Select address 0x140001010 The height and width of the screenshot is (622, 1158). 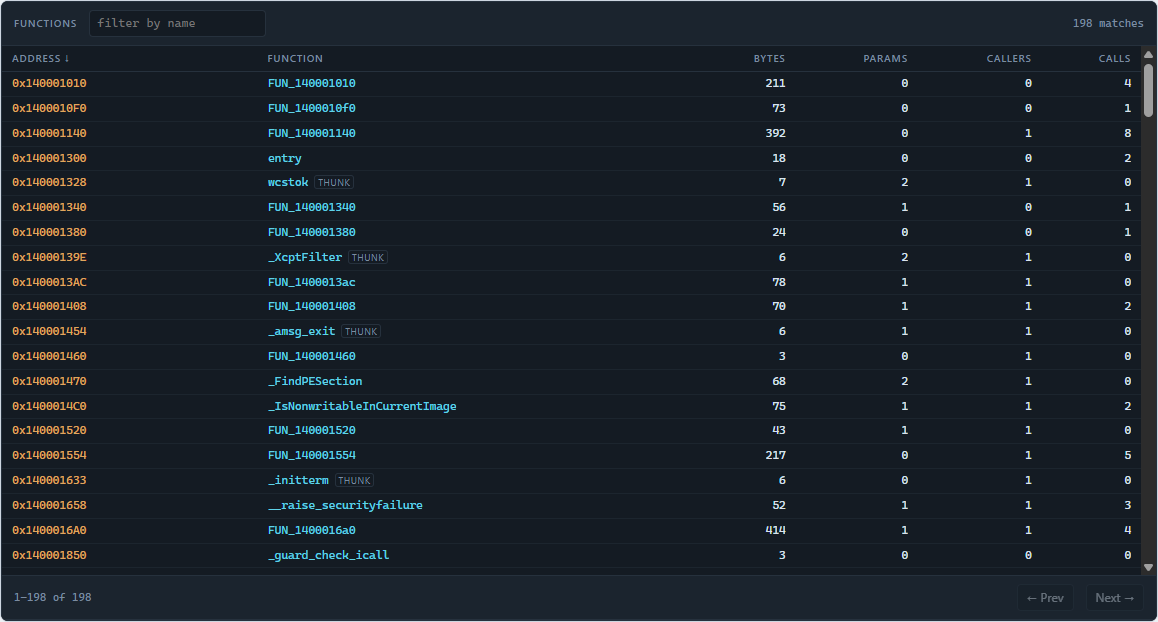pos(49,83)
